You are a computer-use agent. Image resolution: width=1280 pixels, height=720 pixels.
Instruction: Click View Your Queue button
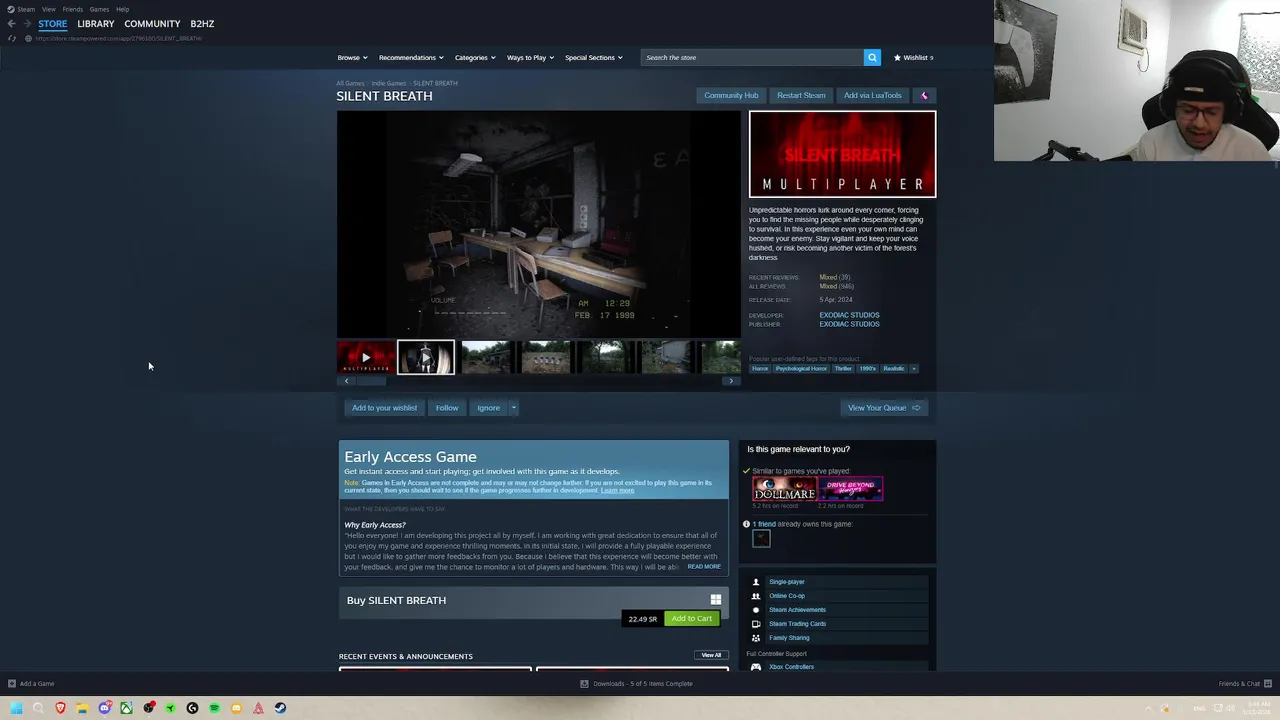tap(884, 408)
